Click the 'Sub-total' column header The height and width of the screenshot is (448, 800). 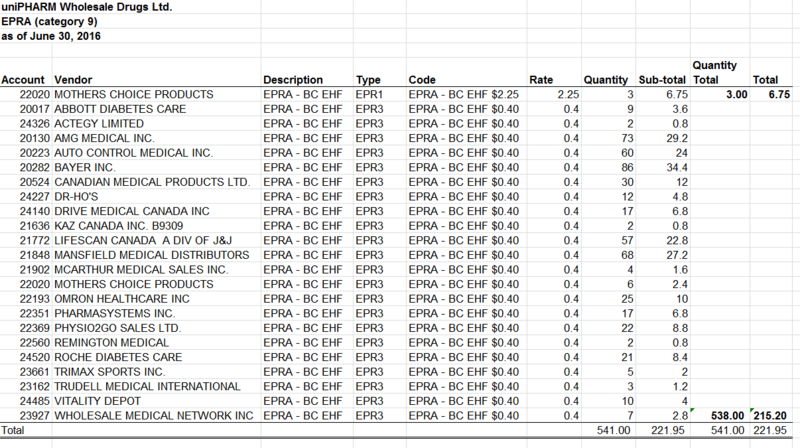tap(662, 80)
